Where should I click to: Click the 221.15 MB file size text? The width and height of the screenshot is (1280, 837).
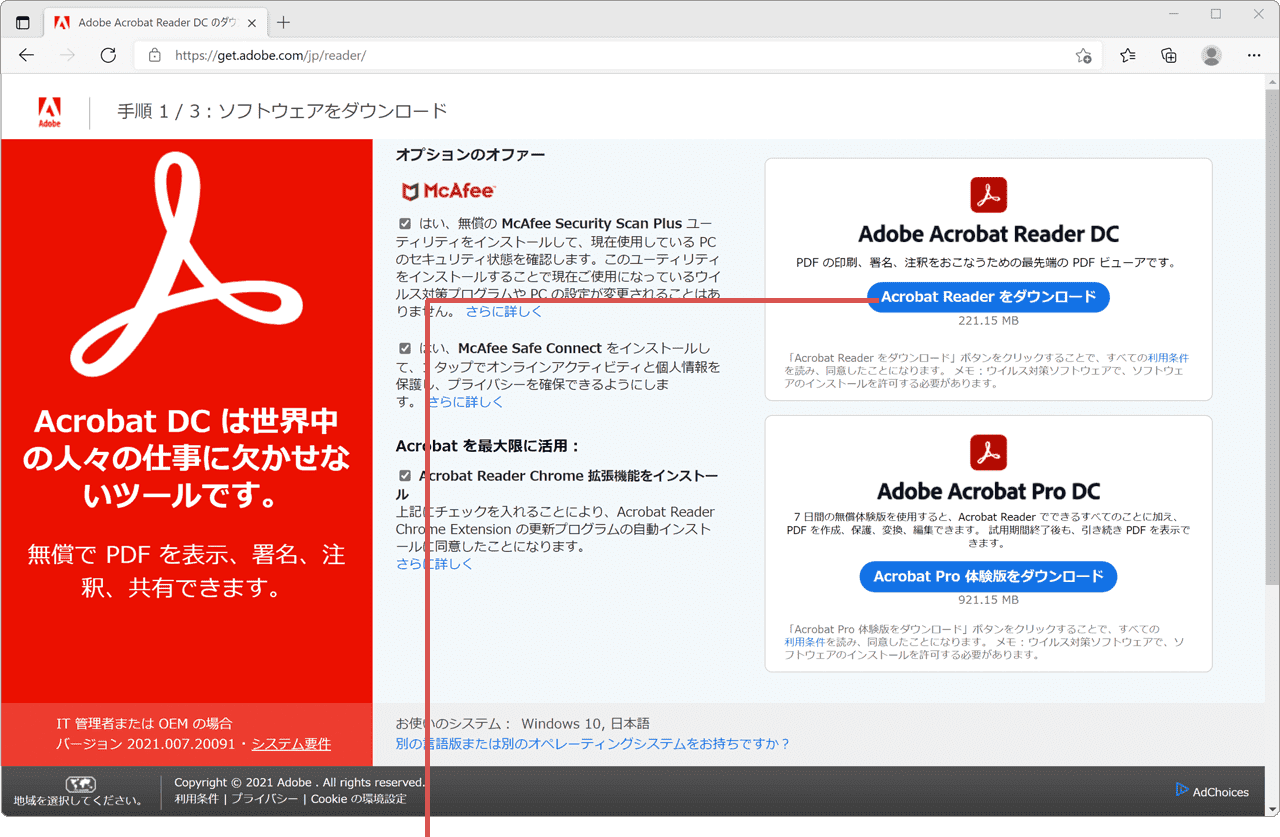tap(988, 322)
